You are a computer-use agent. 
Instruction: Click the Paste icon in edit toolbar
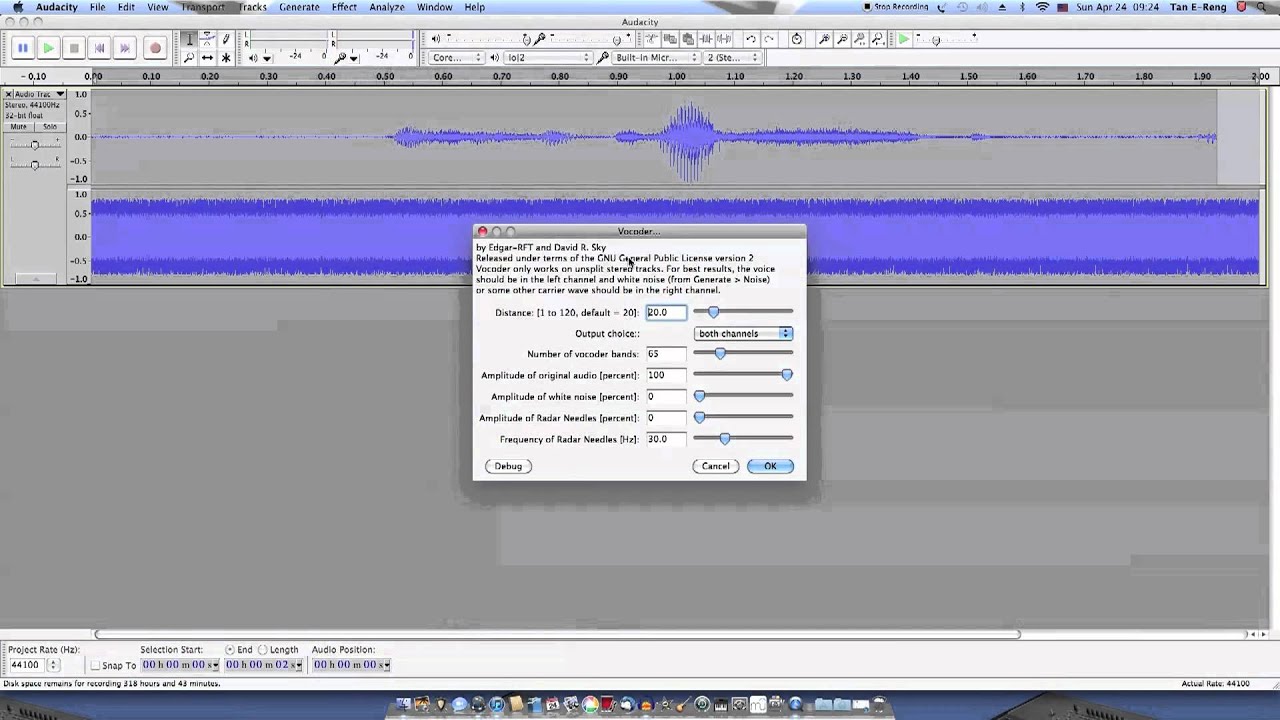click(x=688, y=39)
